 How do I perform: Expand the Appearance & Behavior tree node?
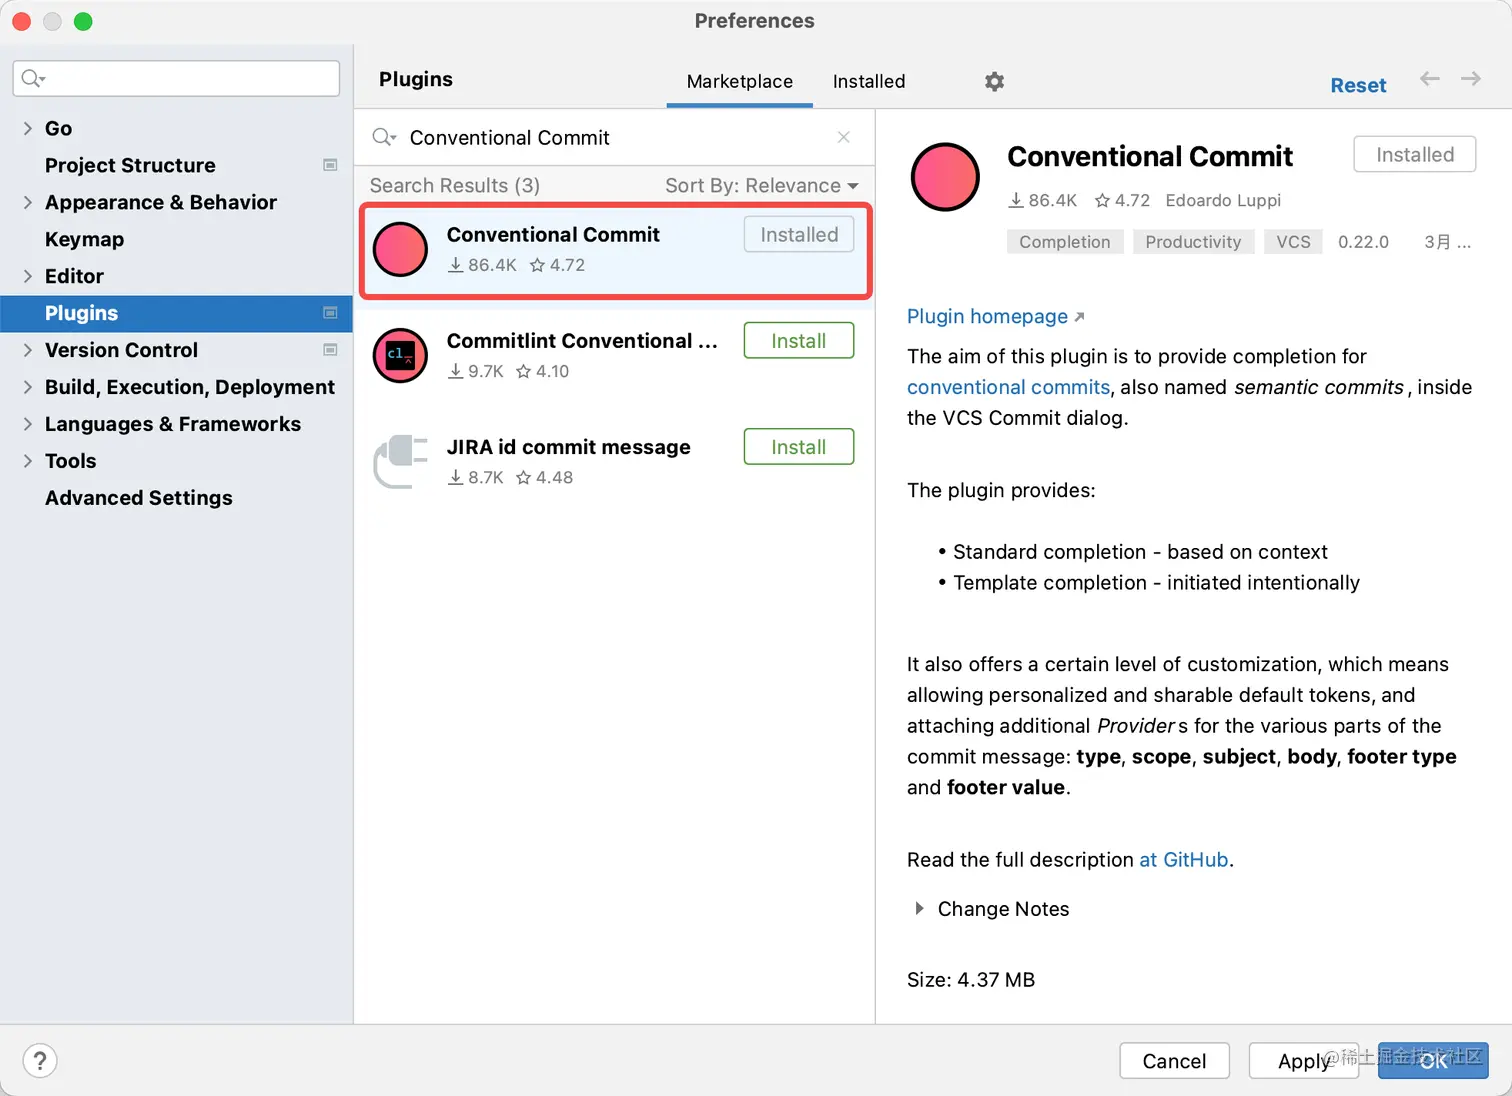tap(28, 202)
